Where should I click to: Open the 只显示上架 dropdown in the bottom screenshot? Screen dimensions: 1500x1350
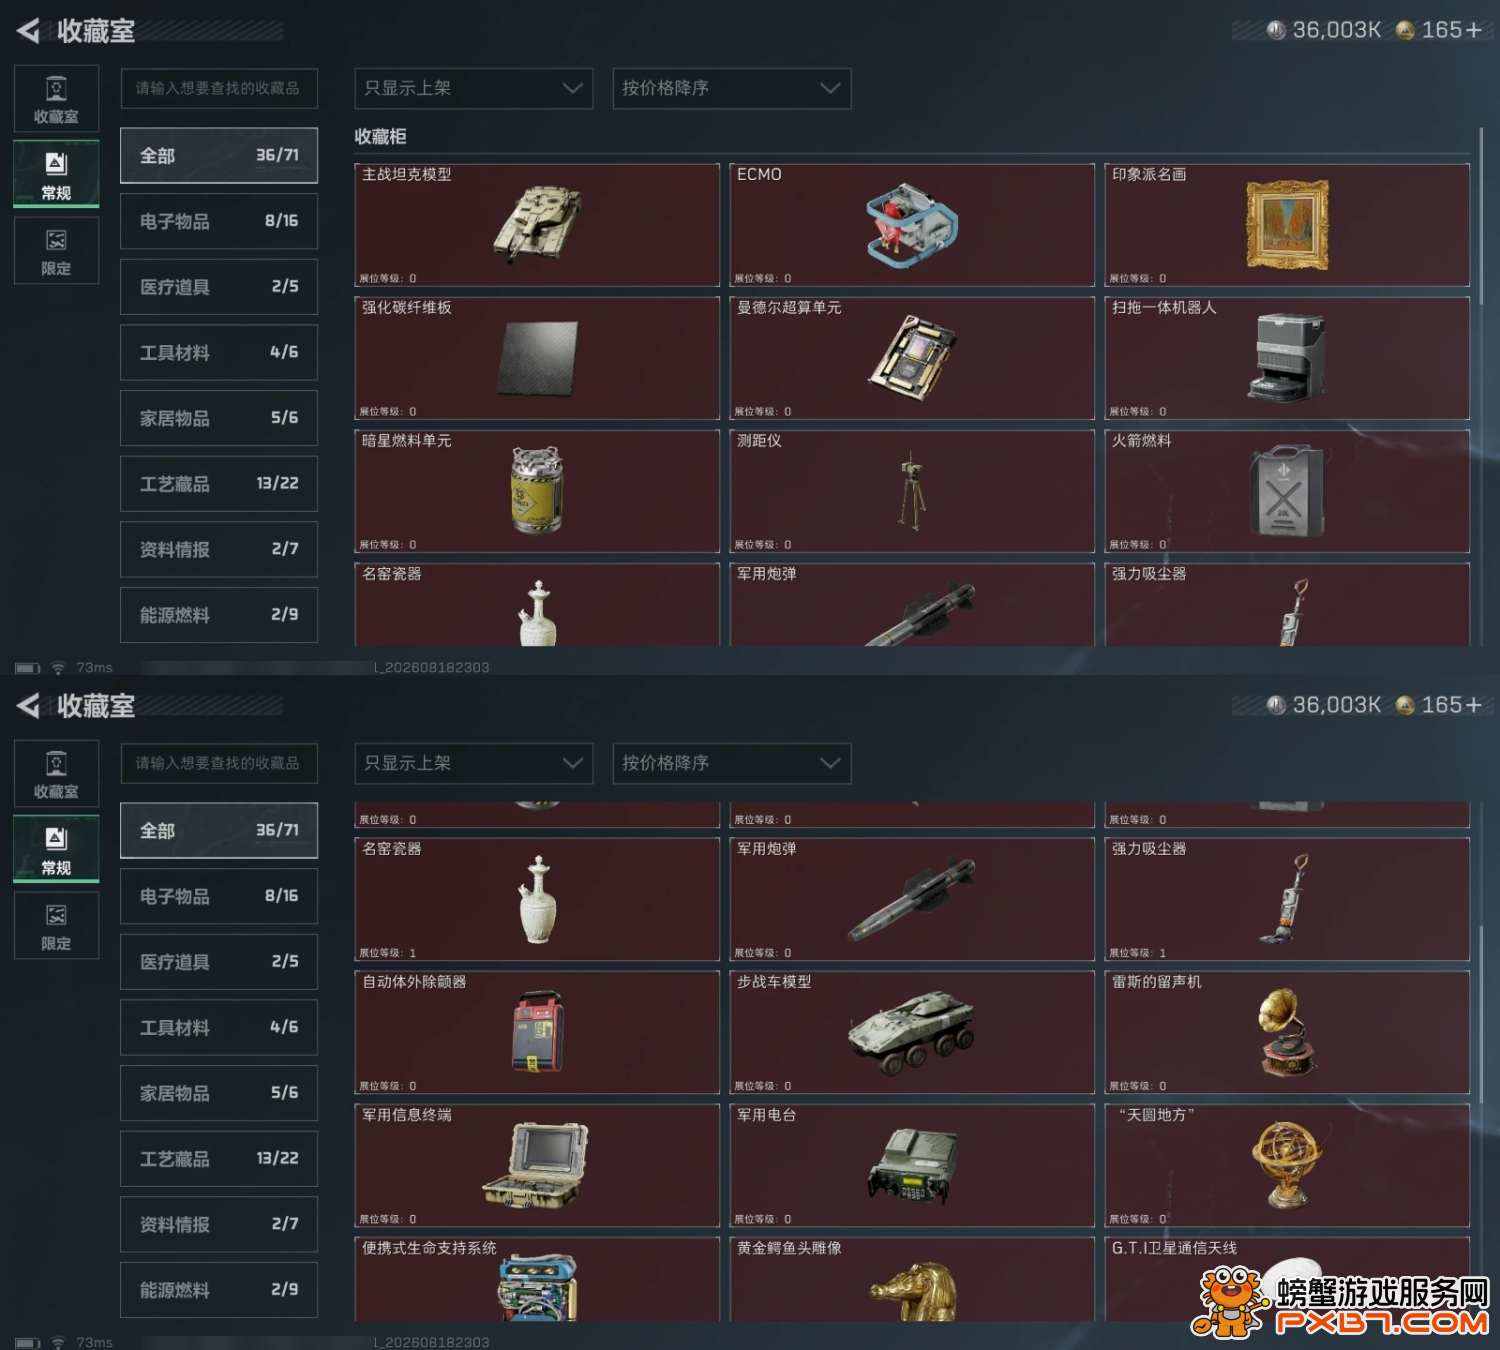(474, 763)
